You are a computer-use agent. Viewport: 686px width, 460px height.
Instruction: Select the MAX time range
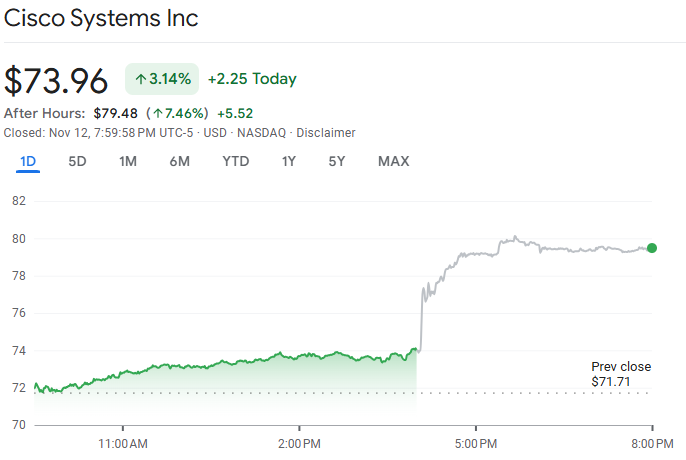coord(393,162)
